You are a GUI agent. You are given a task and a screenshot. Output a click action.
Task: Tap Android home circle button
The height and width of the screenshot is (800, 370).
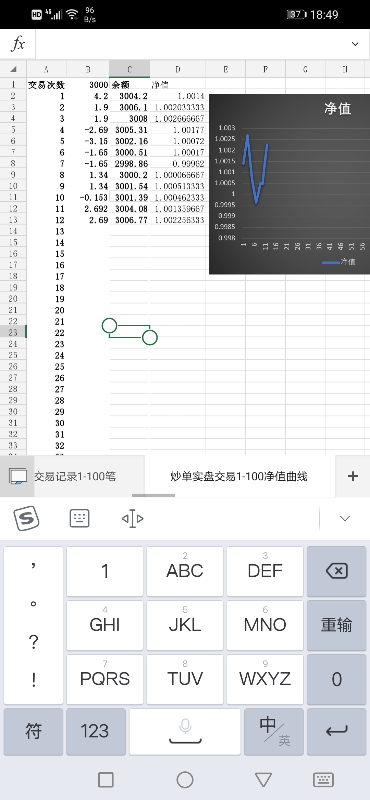pyautogui.click(x=185, y=780)
